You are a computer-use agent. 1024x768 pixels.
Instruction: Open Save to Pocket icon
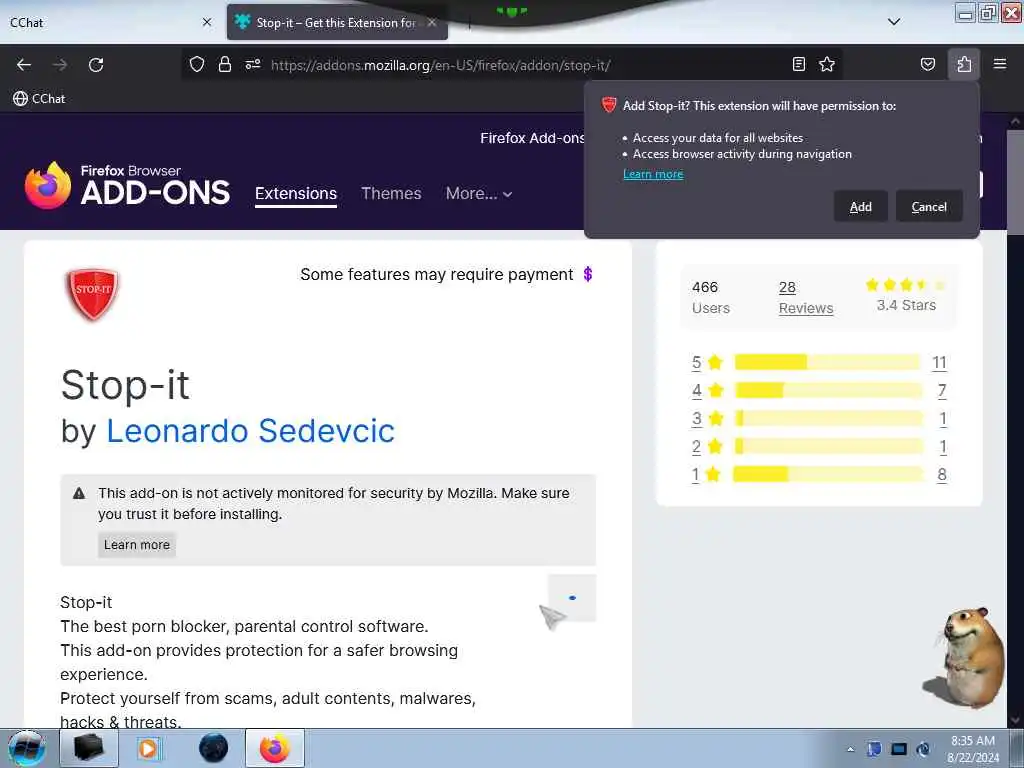coord(927,64)
